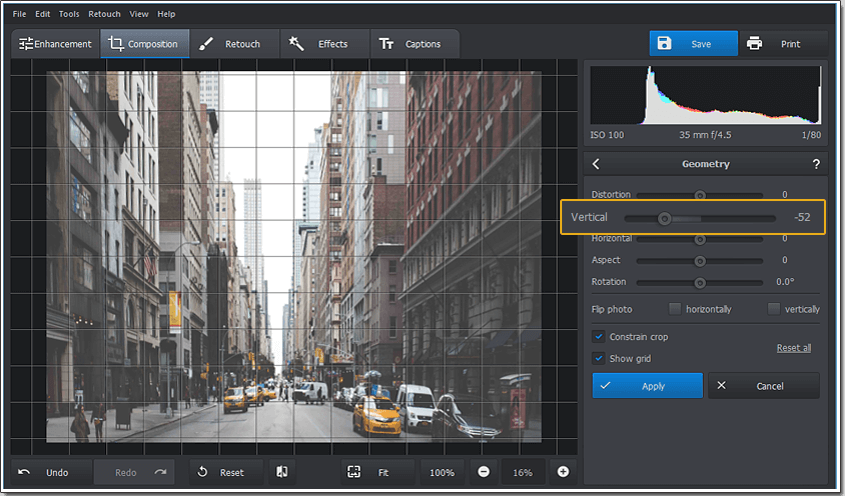Viewport: 845px width, 496px height.
Task: Click the 16% zoom level field
Action: click(523, 472)
